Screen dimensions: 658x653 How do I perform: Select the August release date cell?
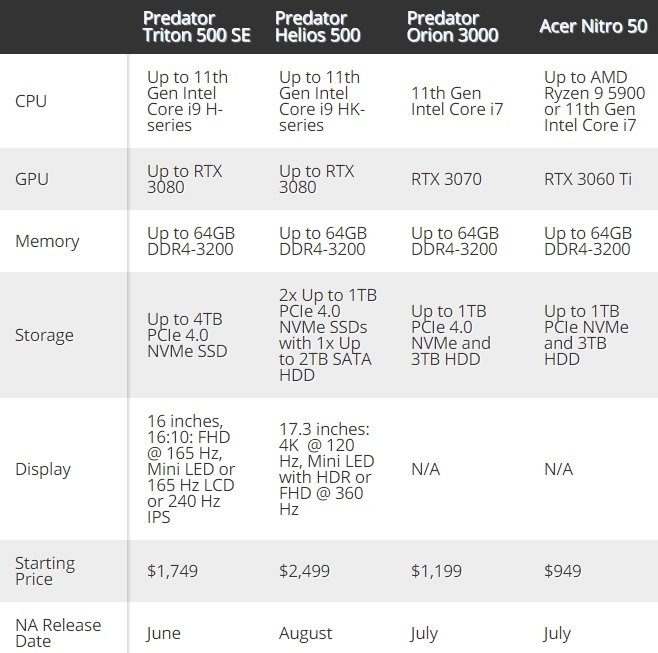[x=306, y=632]
